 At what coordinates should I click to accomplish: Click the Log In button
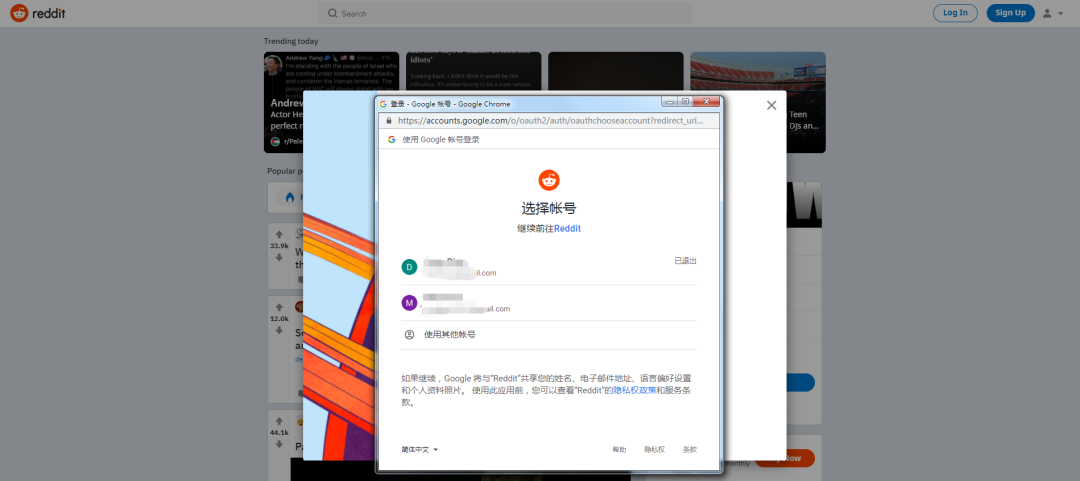pos(955,13)
